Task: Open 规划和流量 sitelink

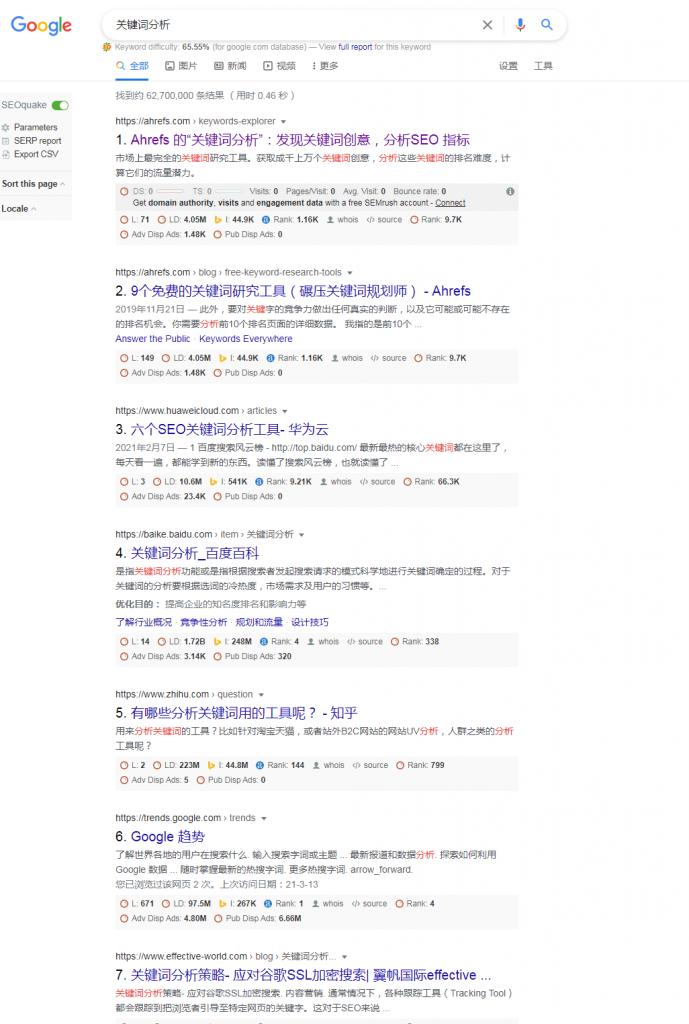Action: [x=259, y=622]
